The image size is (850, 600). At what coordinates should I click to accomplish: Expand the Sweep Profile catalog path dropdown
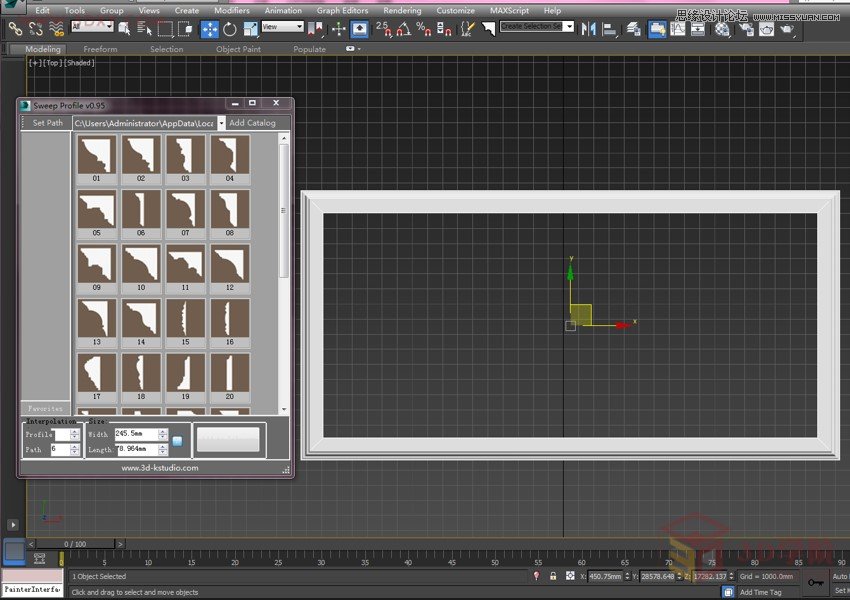(221, 124)
